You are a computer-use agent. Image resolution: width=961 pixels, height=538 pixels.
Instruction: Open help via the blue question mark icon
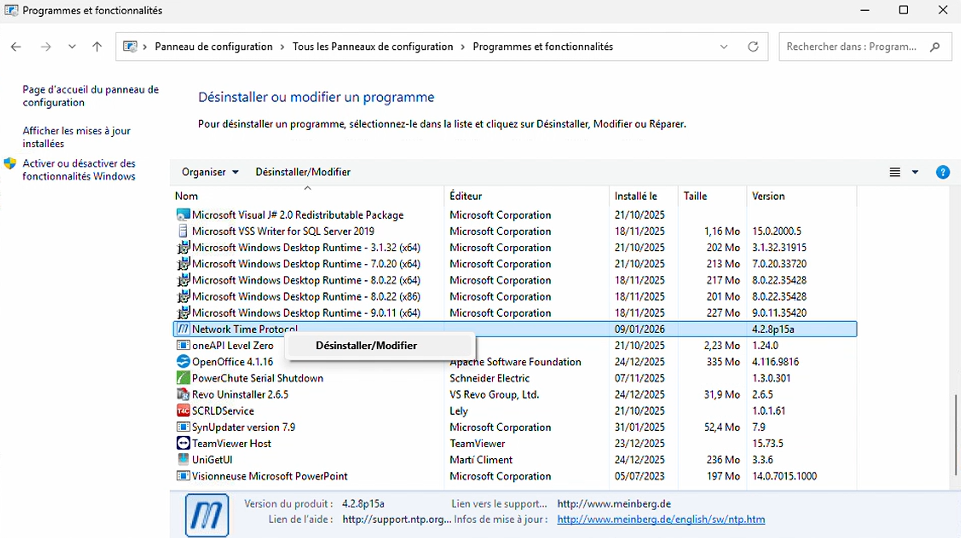click(x=942, y=172)
